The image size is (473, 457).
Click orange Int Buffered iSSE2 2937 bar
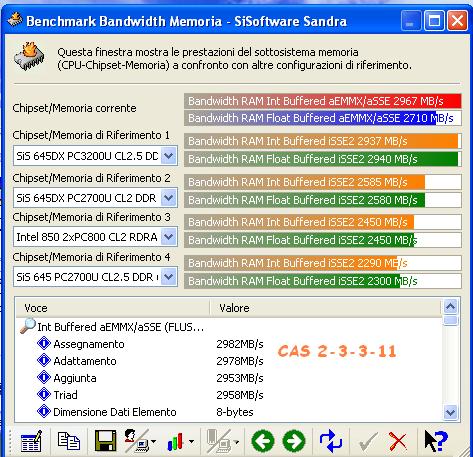point(323,141)
